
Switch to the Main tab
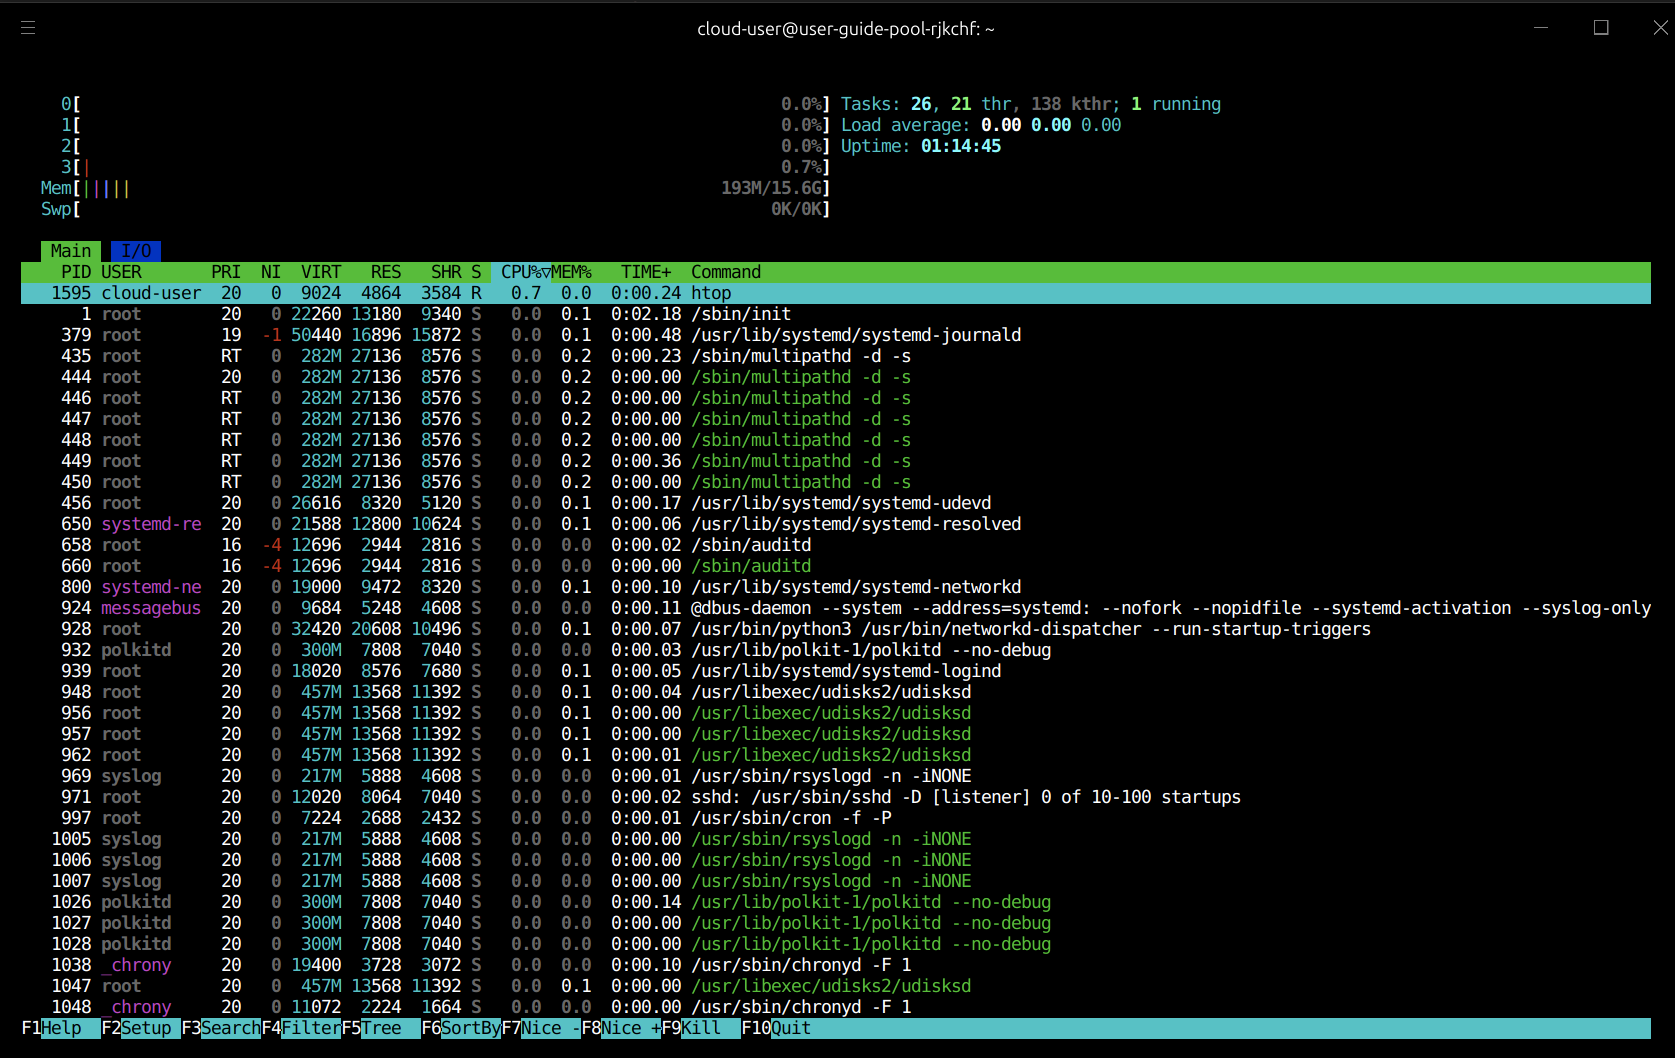tap(70, 250)
